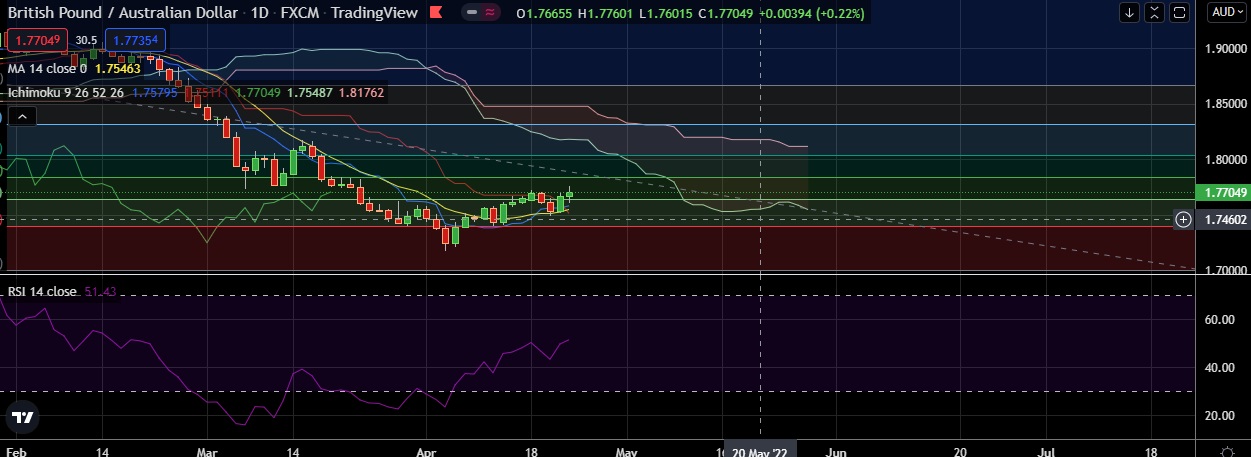Click the 1.74602 crosshair price label
This screenshot has width=1251, height=457.
(1224, 219)
